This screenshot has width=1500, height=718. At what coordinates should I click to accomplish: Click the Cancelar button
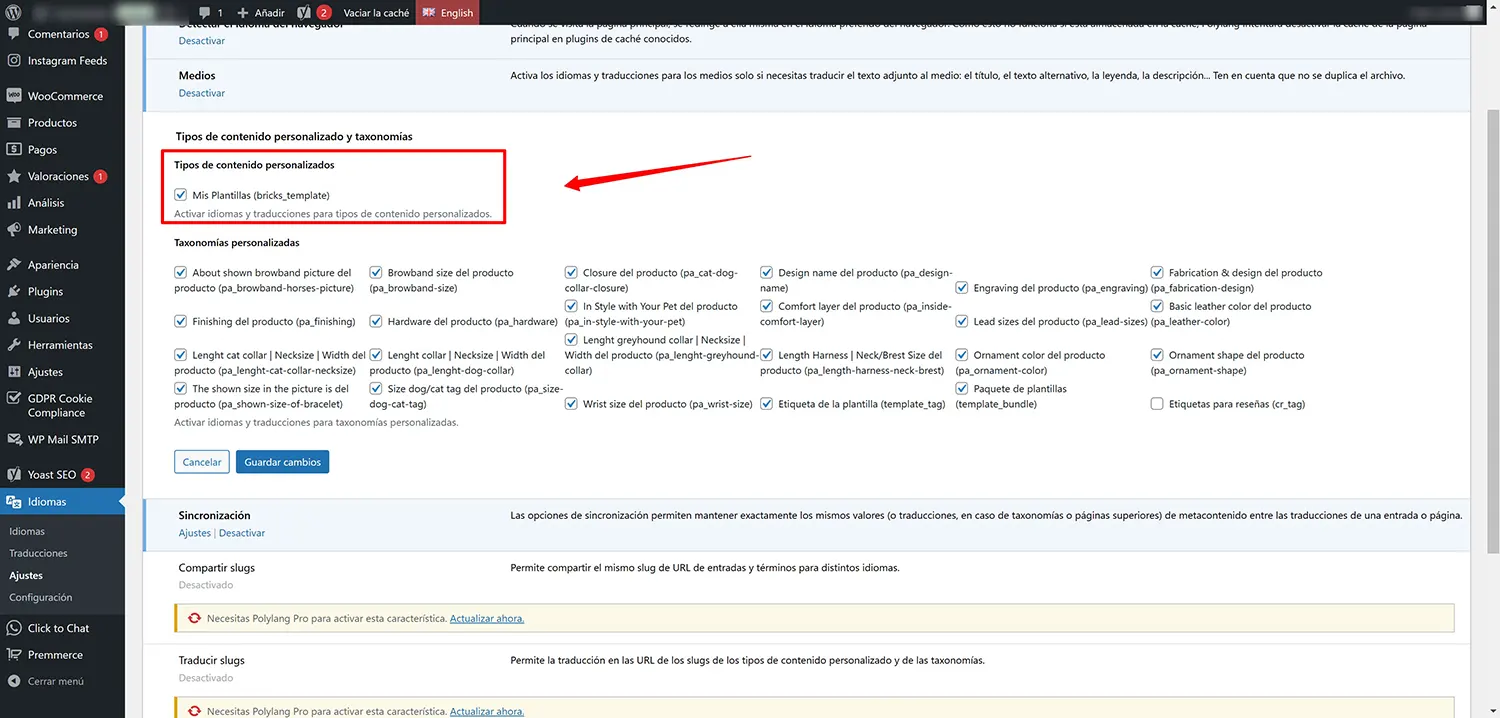click(202, 462)
